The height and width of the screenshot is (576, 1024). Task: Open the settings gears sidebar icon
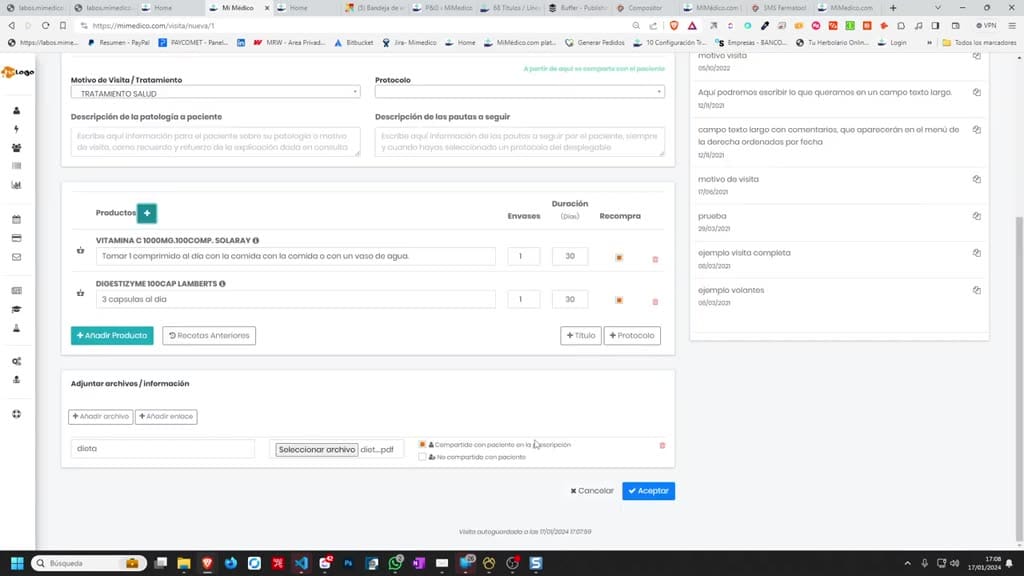coord(16,361)
